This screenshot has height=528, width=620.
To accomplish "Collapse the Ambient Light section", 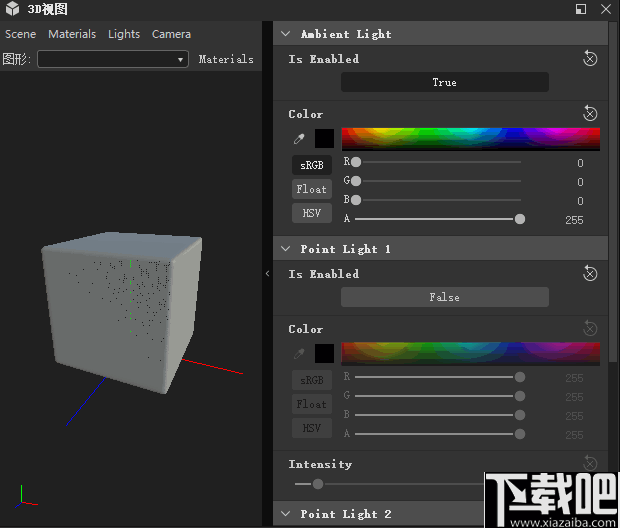I will coord(285,34).
